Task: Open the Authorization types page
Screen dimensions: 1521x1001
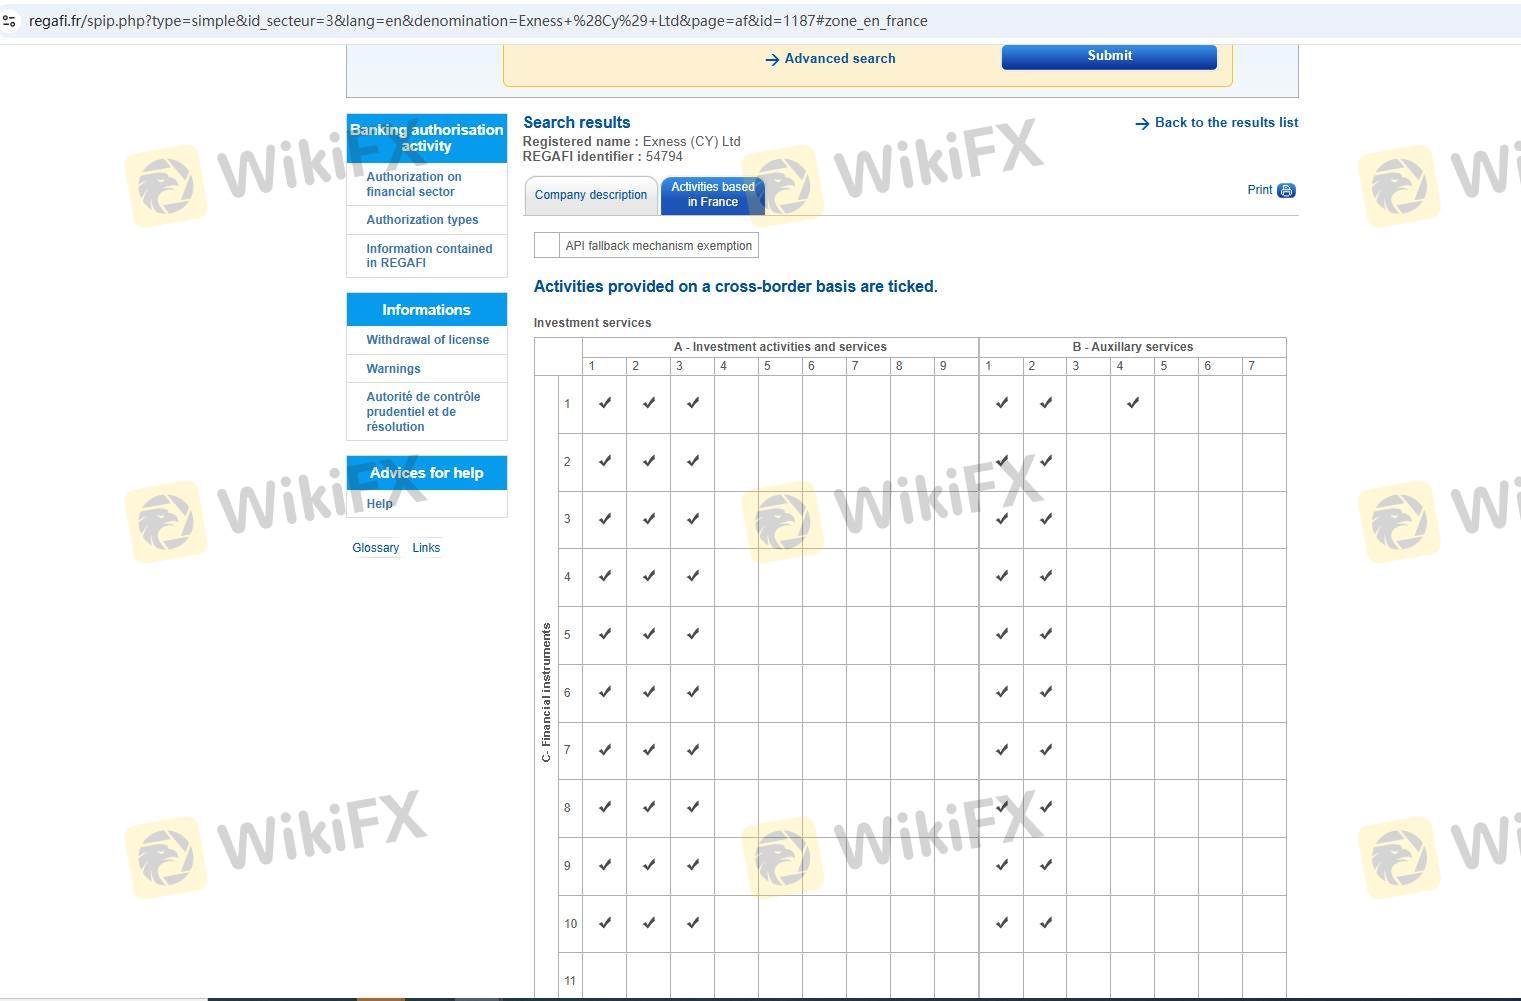Action: coord(422,220)
